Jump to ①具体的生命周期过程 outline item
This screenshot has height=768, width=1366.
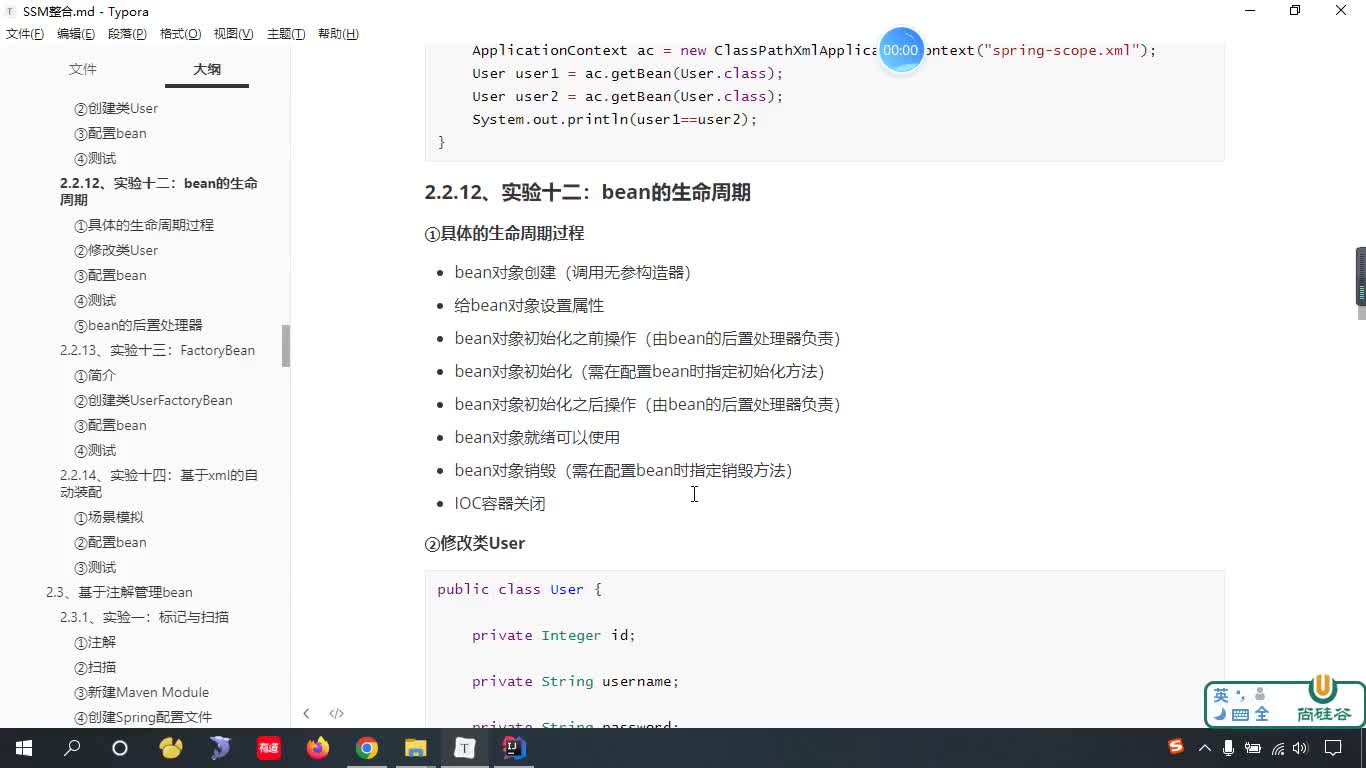coord(144,225)
